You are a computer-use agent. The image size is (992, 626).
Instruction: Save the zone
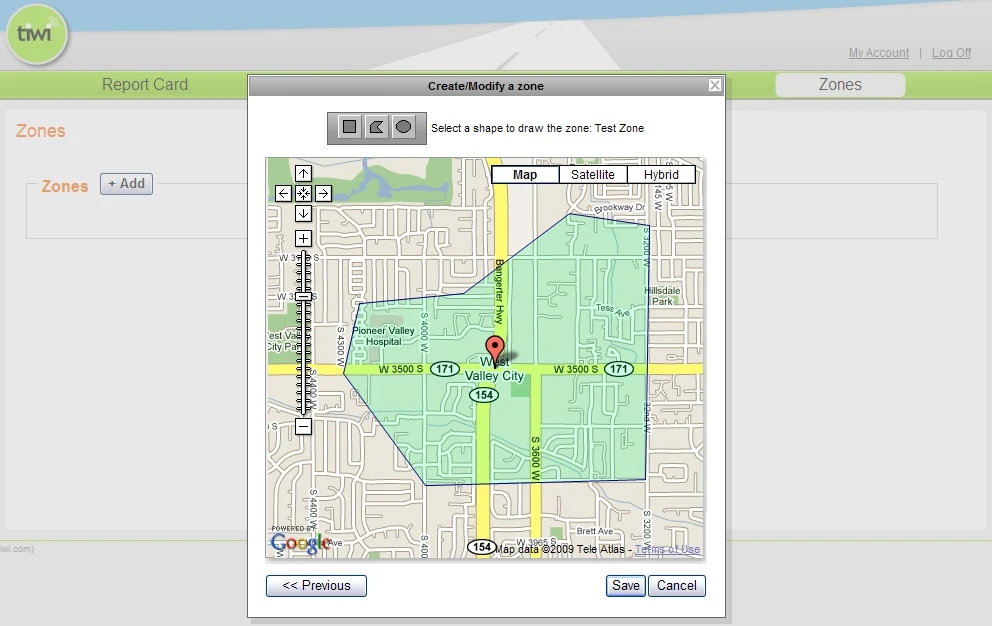coord(626,585)
